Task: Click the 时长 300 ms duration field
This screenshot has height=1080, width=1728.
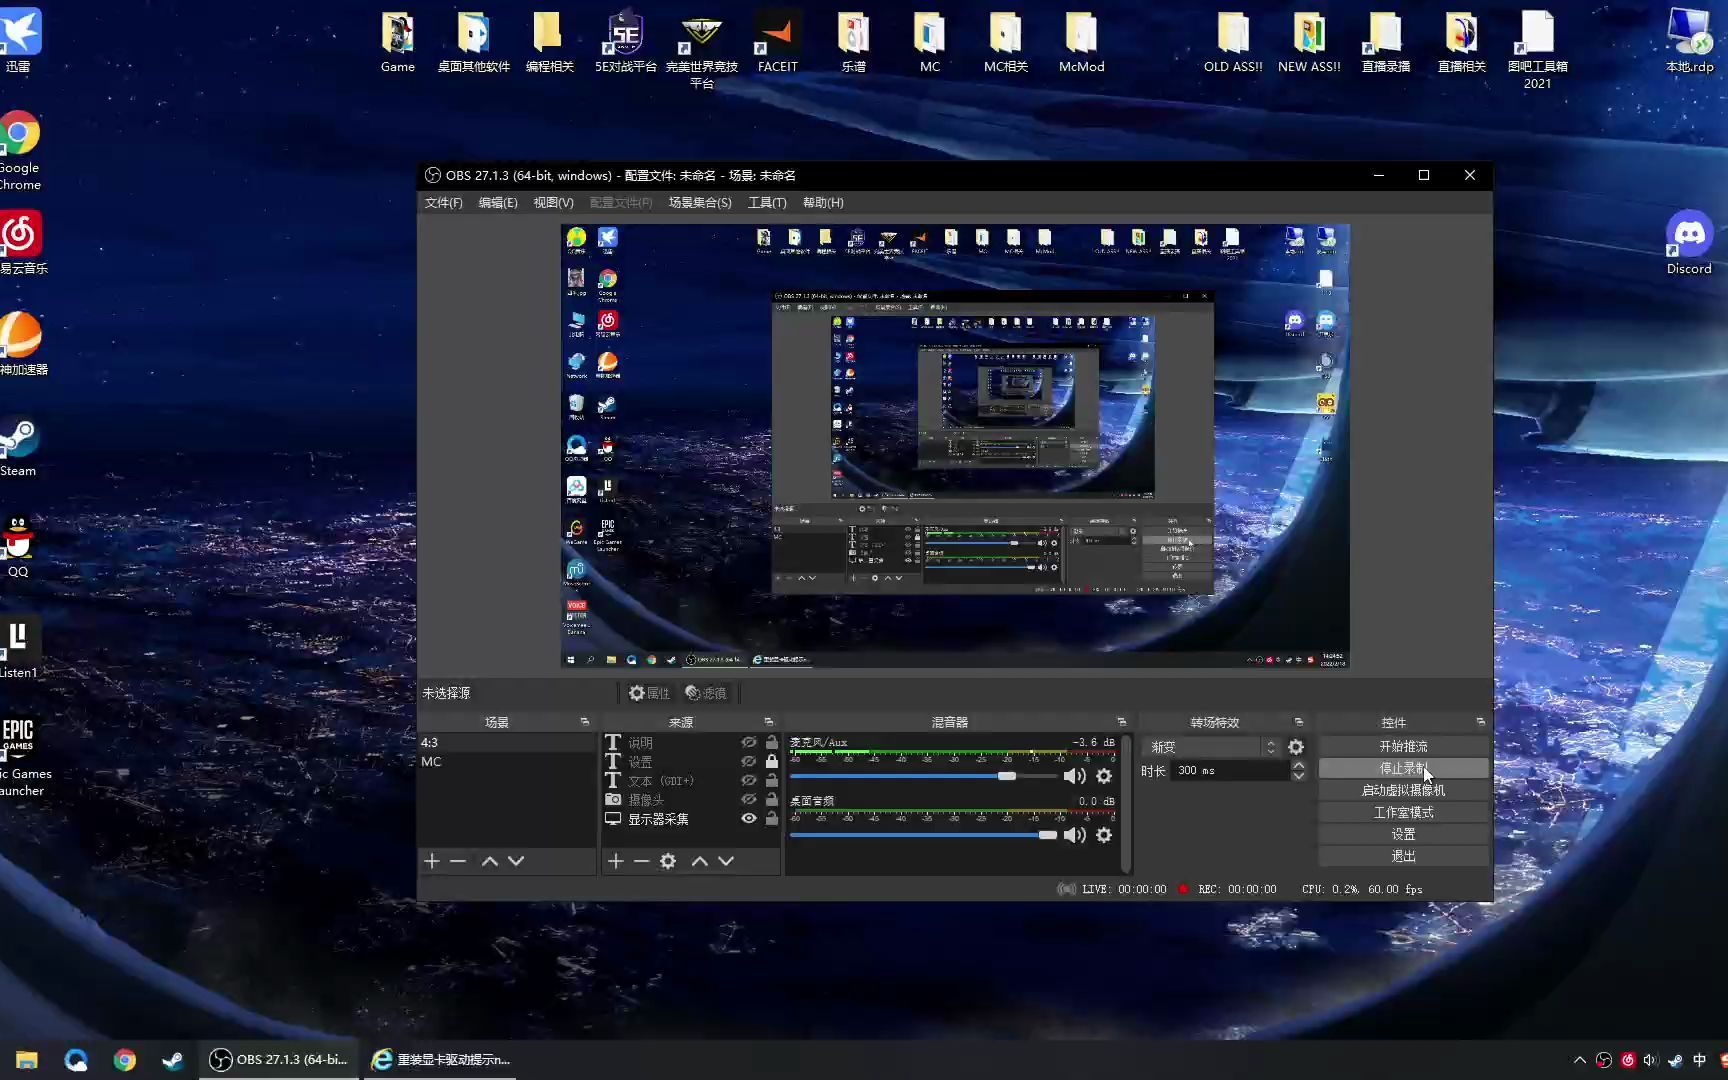Action: [x=1230, y=771]
